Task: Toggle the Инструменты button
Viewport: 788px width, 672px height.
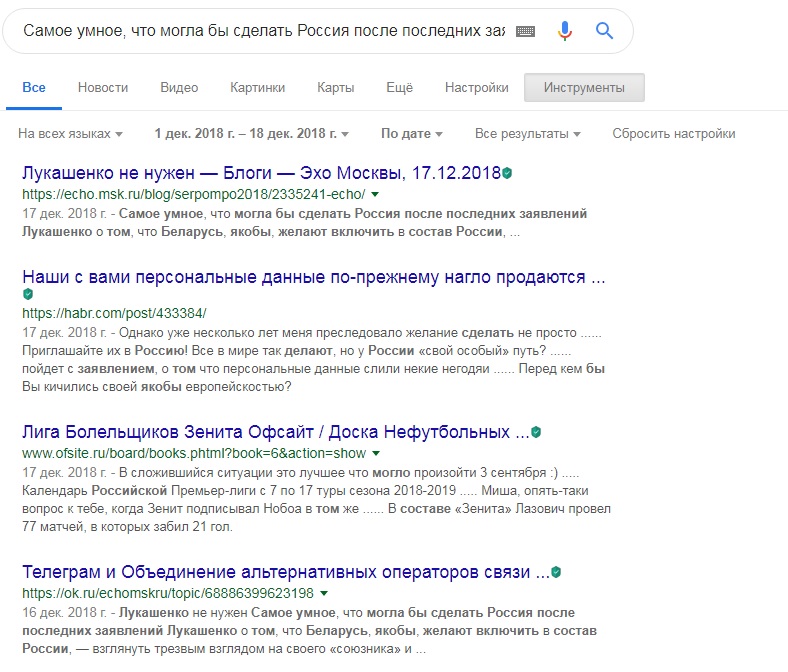Action: [x=584, y=87]
